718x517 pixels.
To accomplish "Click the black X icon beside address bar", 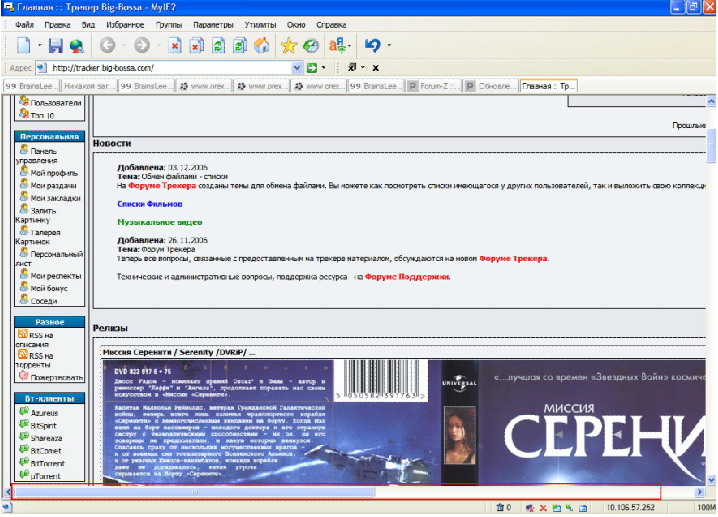I will click(x=375, y=68).
